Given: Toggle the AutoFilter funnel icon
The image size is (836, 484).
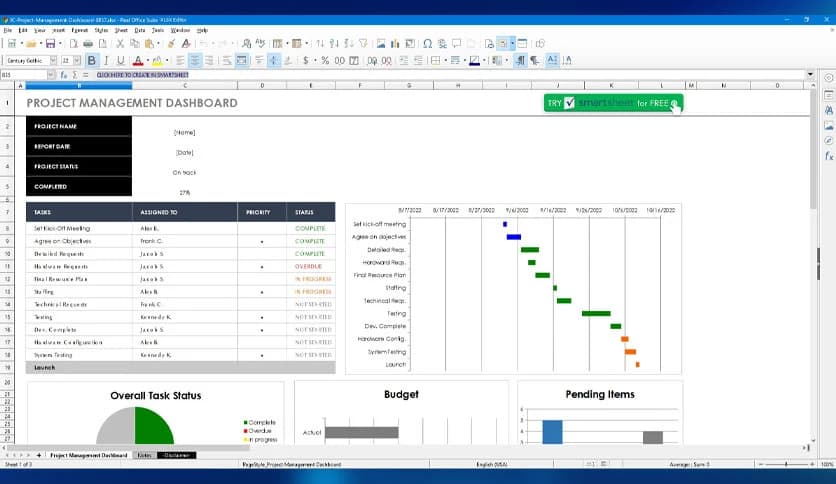Looking at the screenshot, I should pyautogui.click(x=363, y=44).
